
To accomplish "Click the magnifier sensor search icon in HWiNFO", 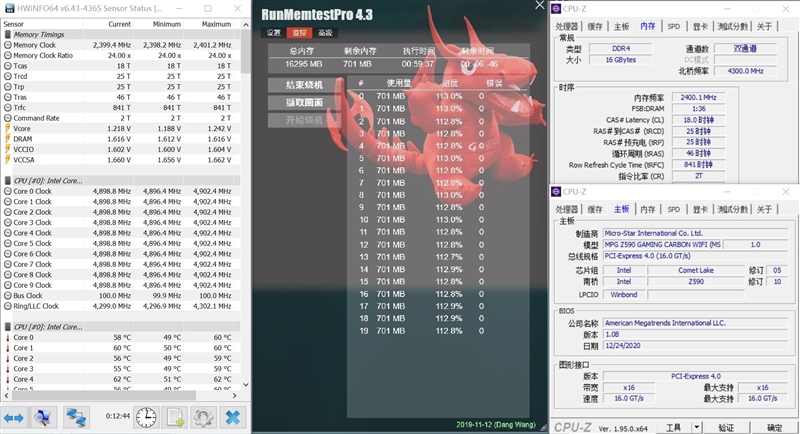I will tap(42, 418).
